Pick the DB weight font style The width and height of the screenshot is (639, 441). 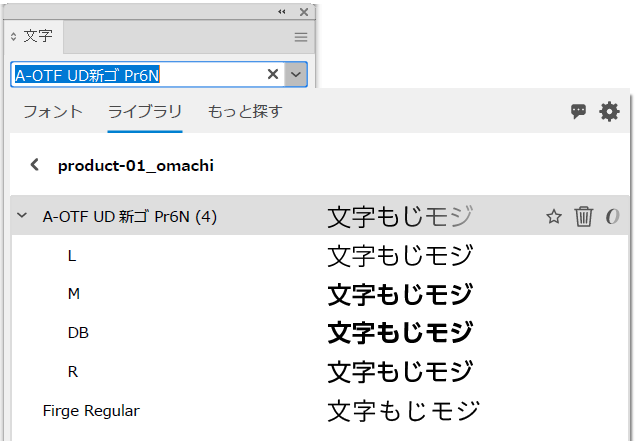tap(78, 333)
